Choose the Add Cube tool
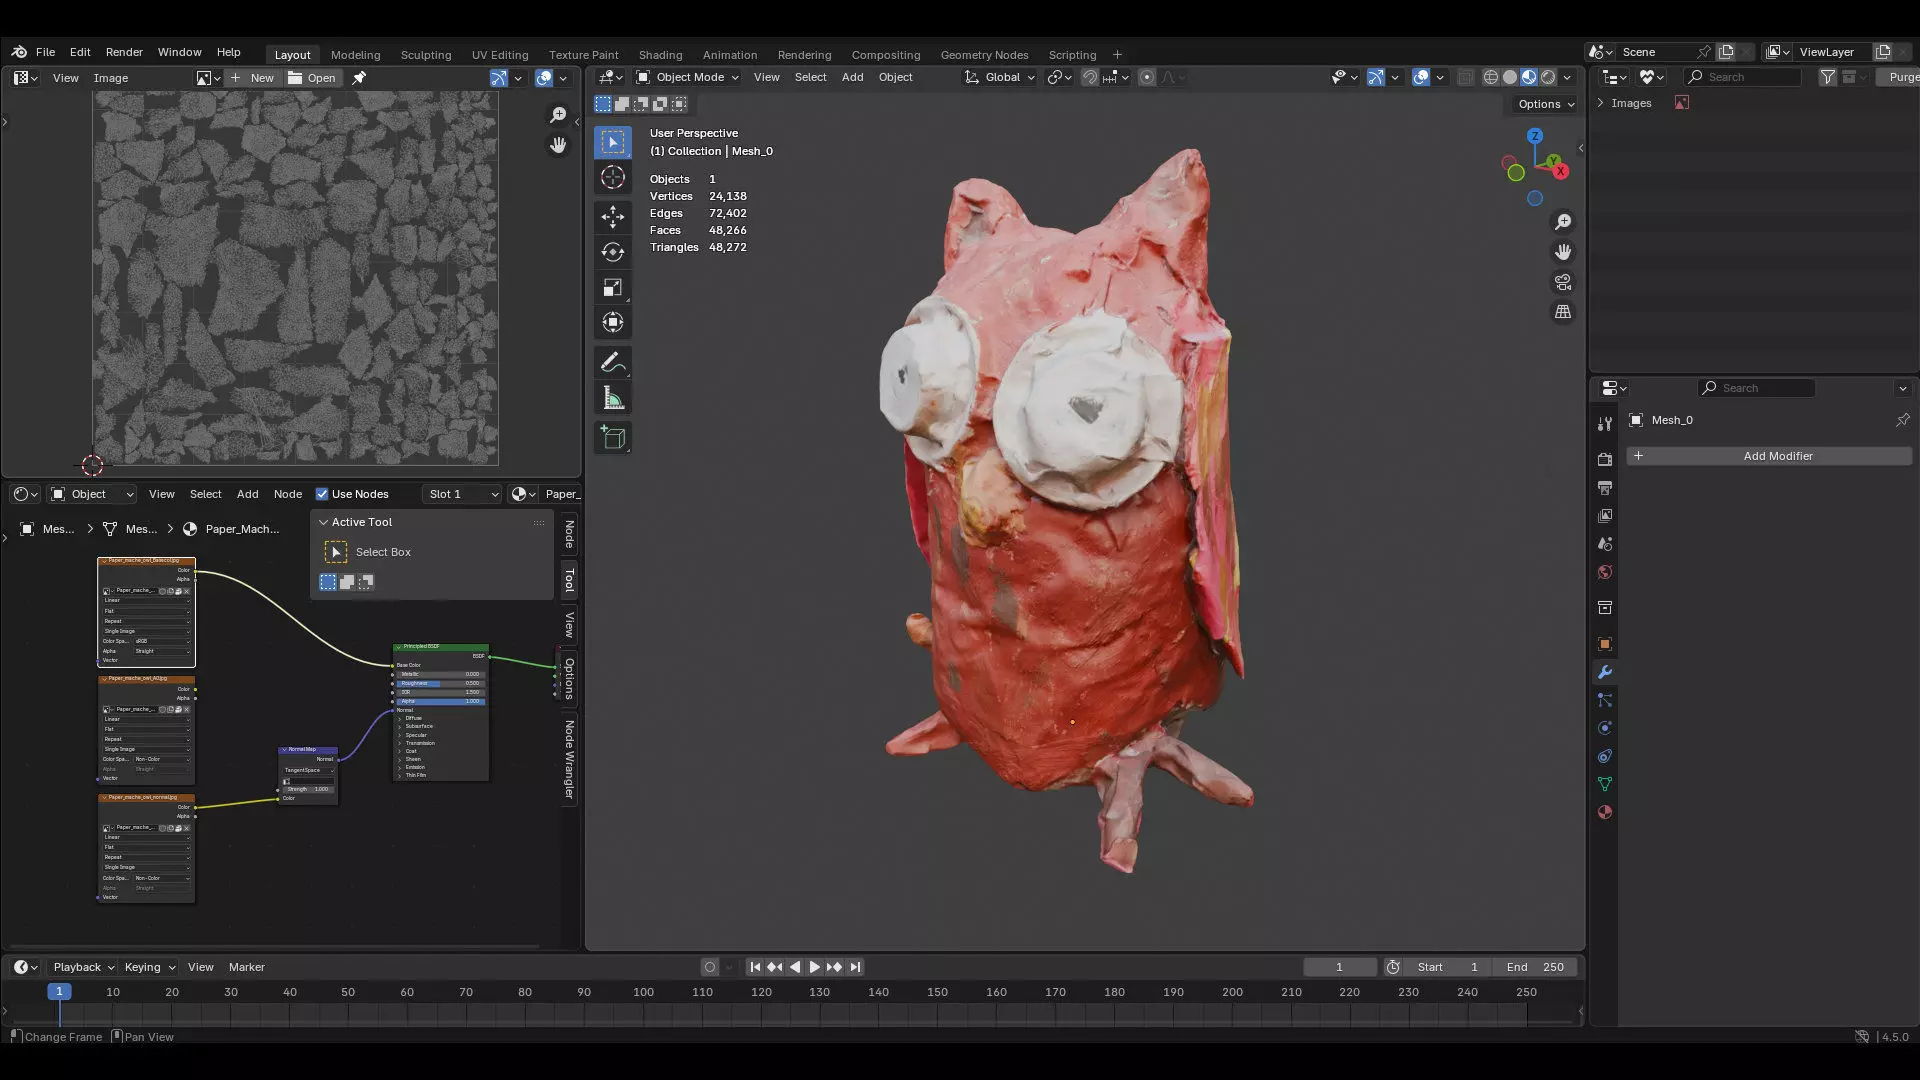This screenshot has height=1080, width=1920. tap(613, 438)
